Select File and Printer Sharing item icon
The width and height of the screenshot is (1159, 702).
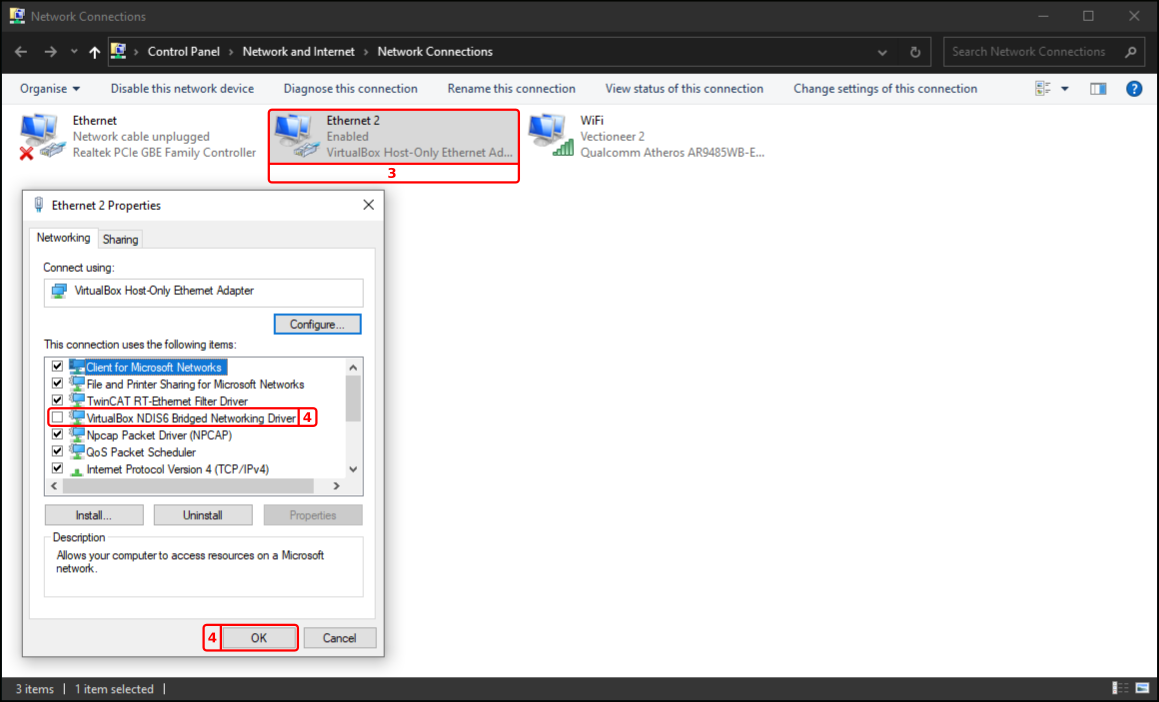point(77,384)
